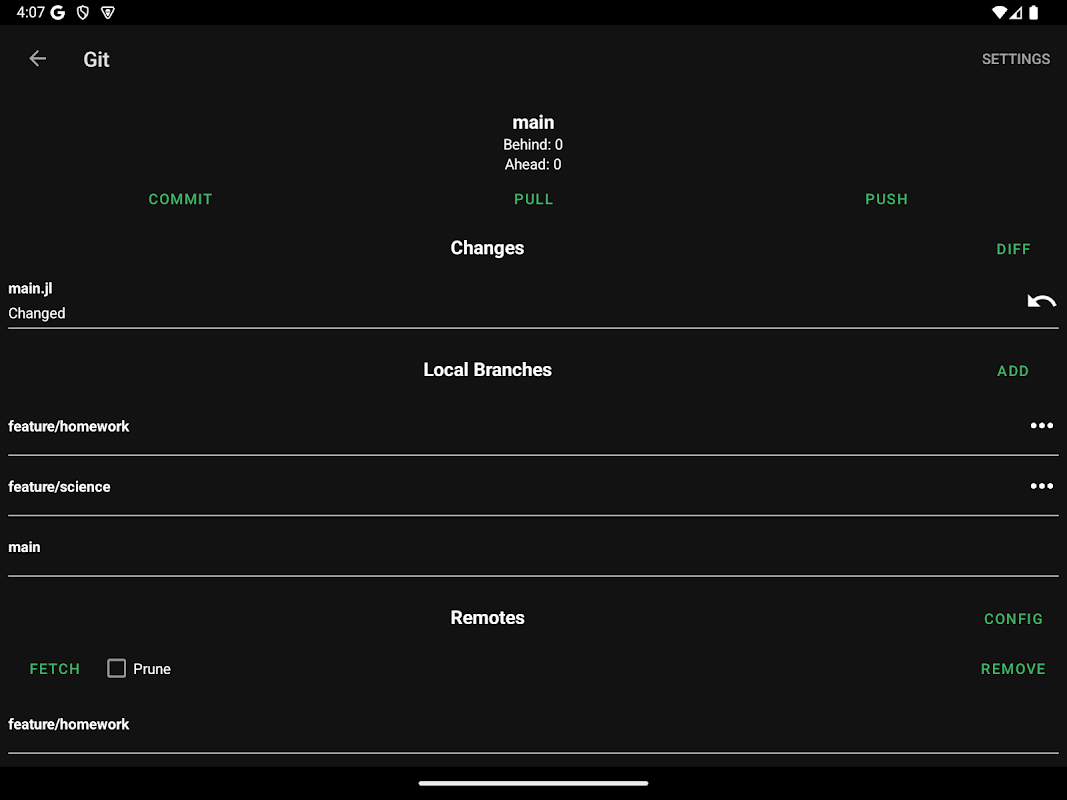
Task: Tap the Brave VPN icon in status bar
Action: pos(108,12)
